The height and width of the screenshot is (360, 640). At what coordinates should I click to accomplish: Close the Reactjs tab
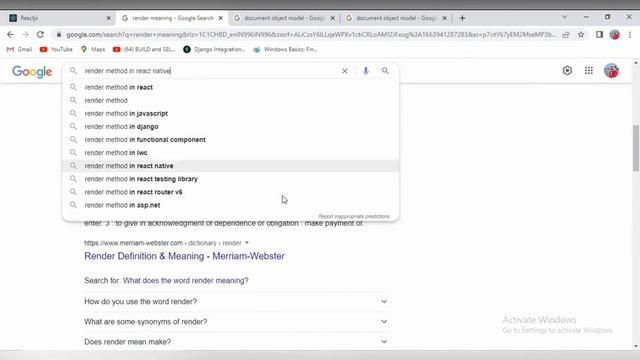click(108, 18)
